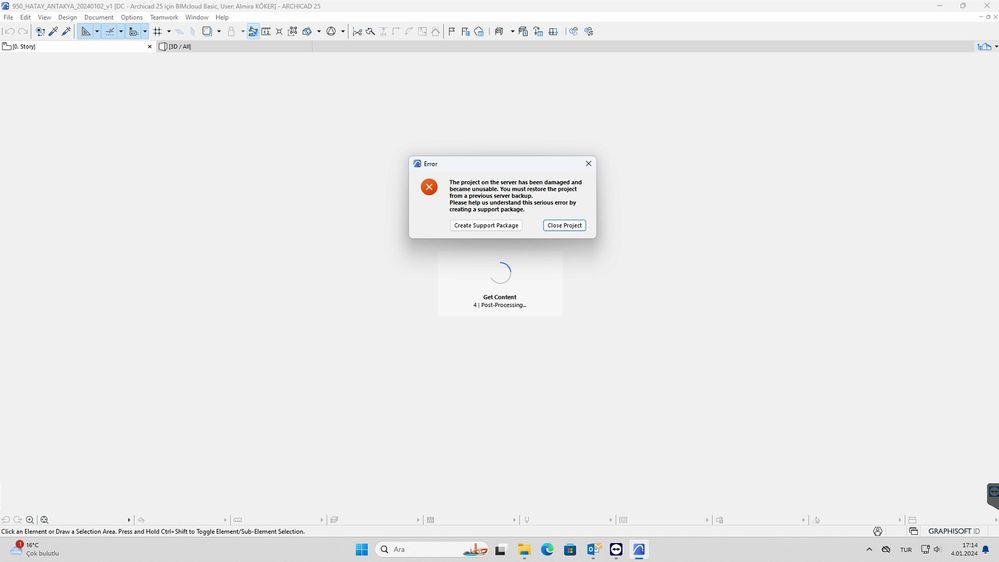Click the Lock padlock icon
999x562 pixels.
(x=231, y=31)
